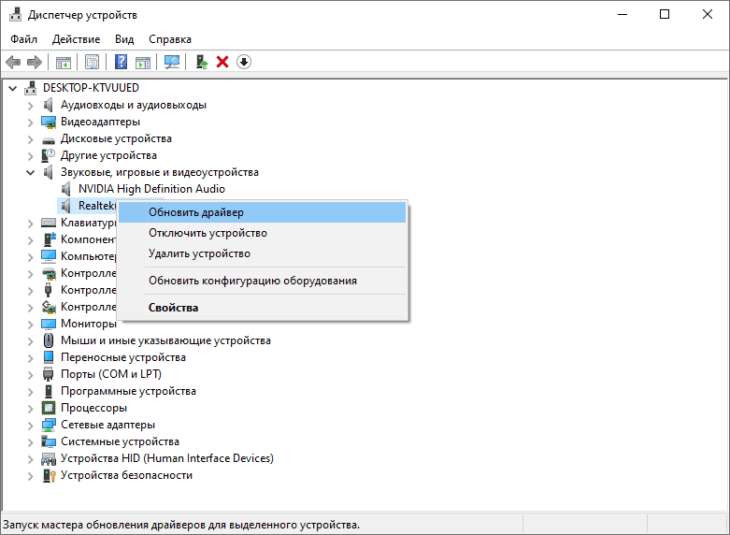Click the back arrow toolbar icon
The width and height of the screenshot is (730, 535).
(14, 62)
